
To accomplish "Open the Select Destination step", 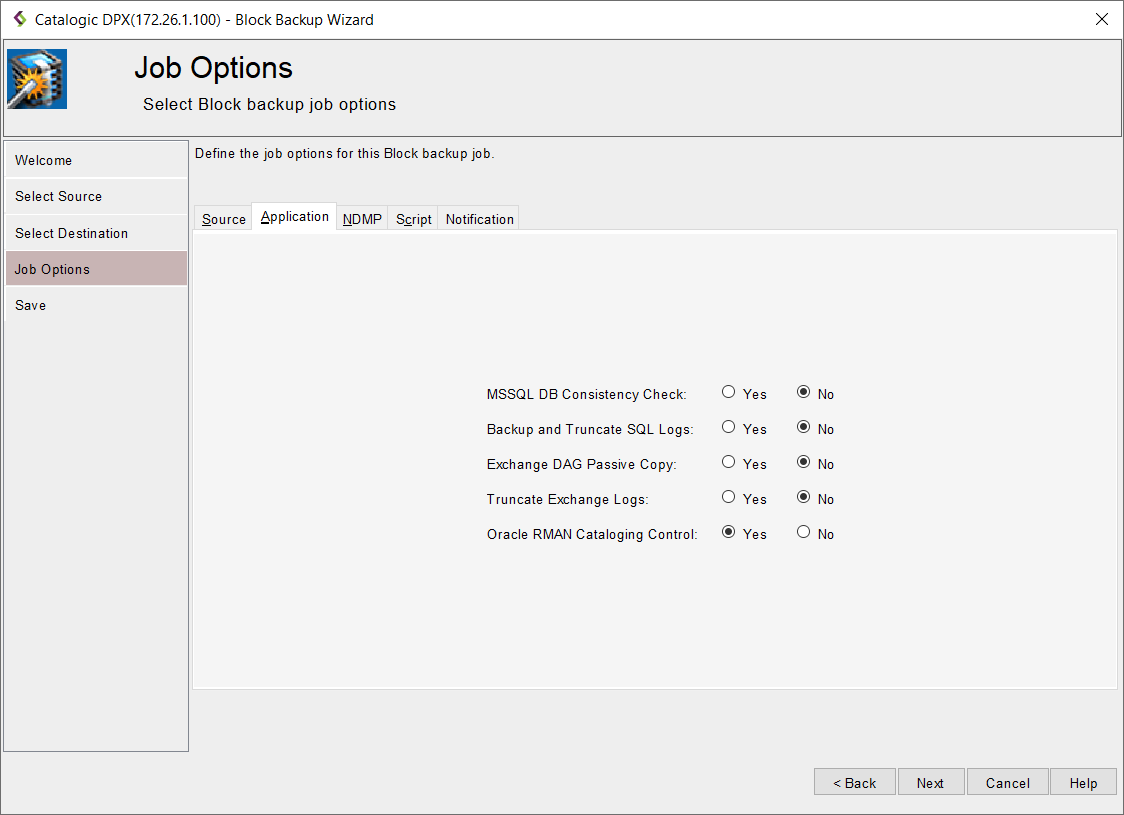I will (x=96, y=233).
